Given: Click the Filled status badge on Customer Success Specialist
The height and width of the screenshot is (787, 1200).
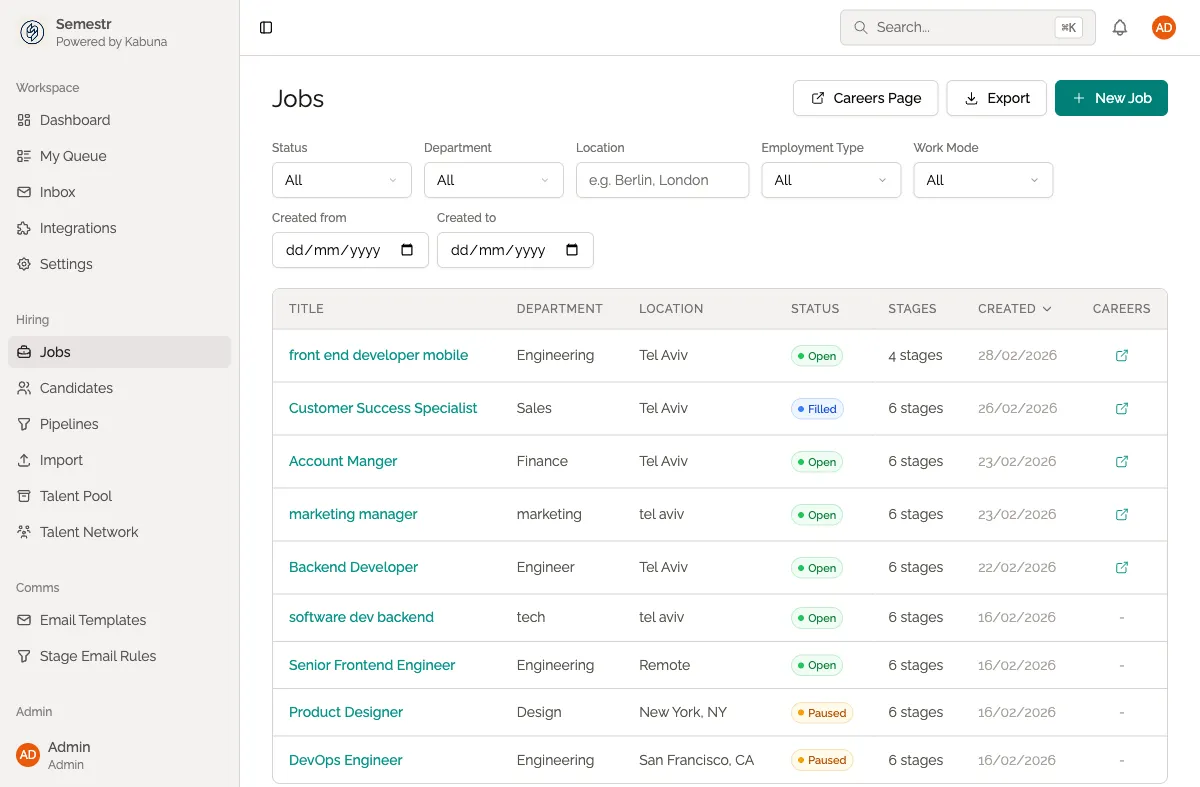Looking at the screenshot, I should tap(817, 408).
